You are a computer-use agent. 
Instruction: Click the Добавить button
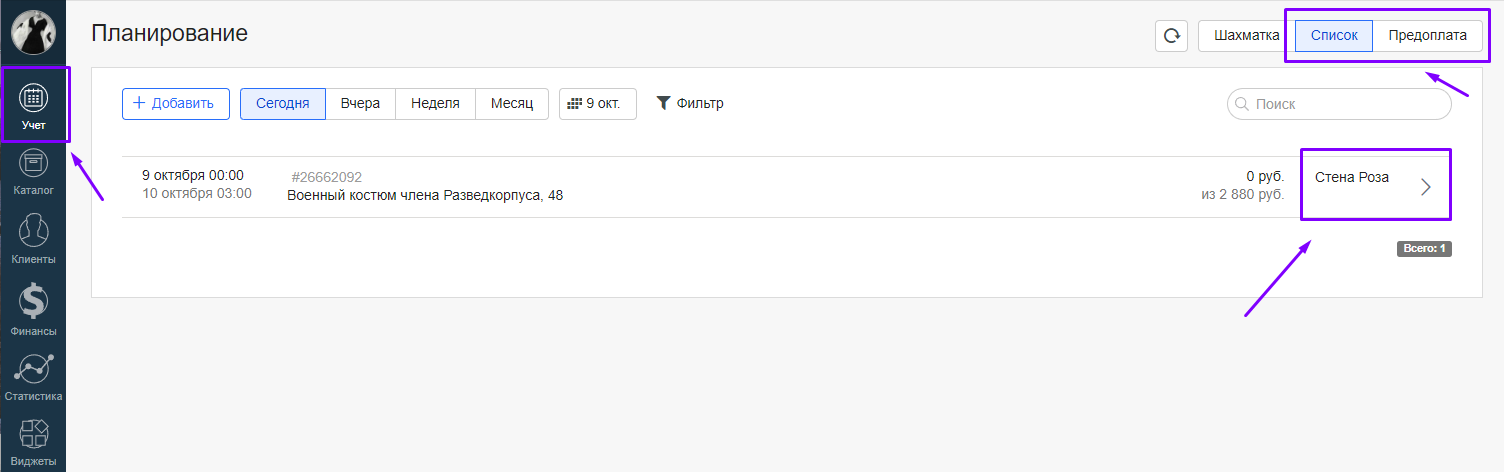(x=175, y=104)
